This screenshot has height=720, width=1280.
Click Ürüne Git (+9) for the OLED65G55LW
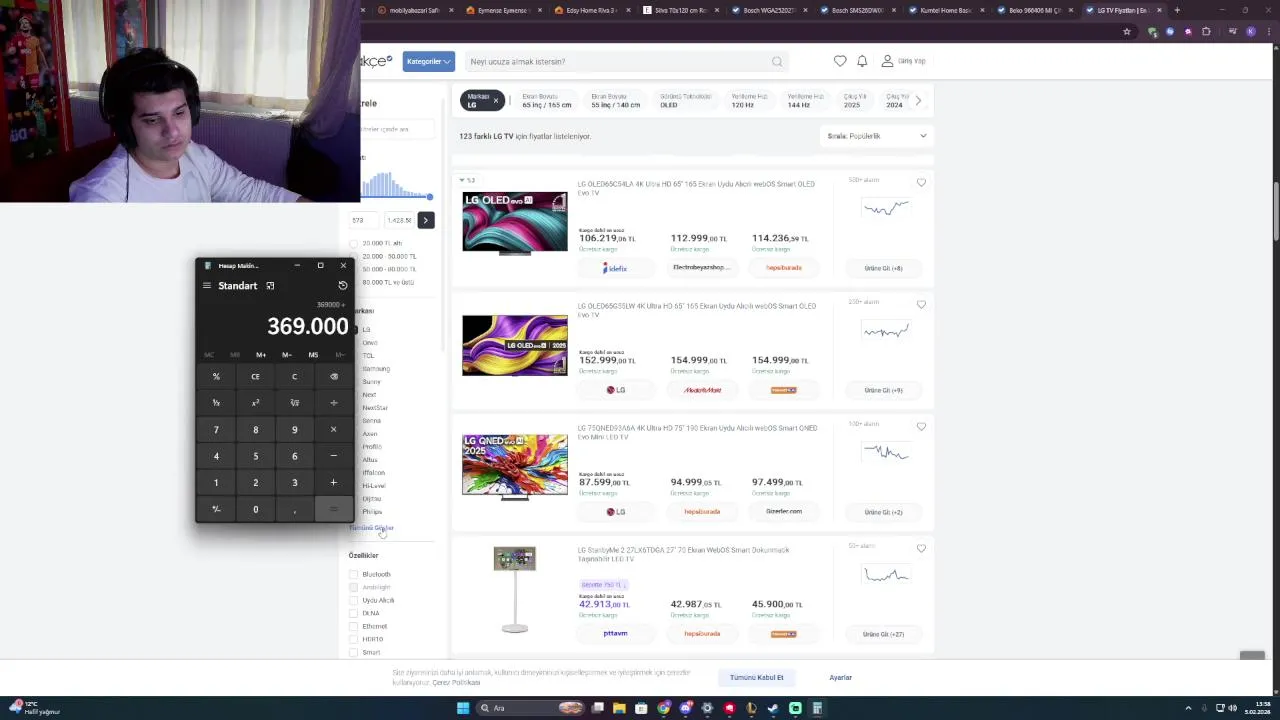883,390
